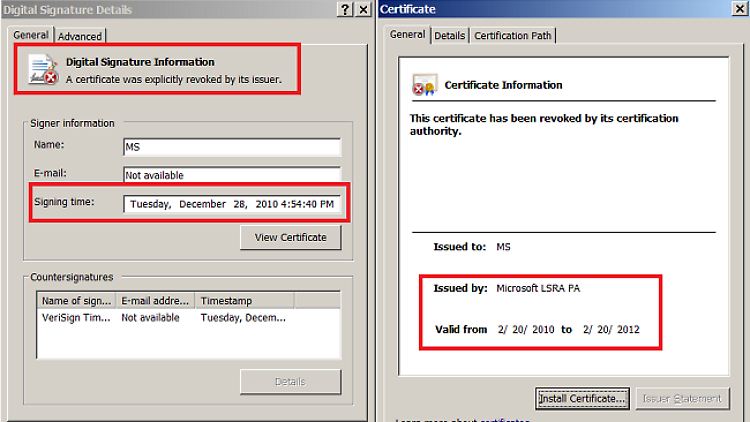750x422 pixels.
Task: Click the revoked signature document icon
Action: tap(44, 70)
